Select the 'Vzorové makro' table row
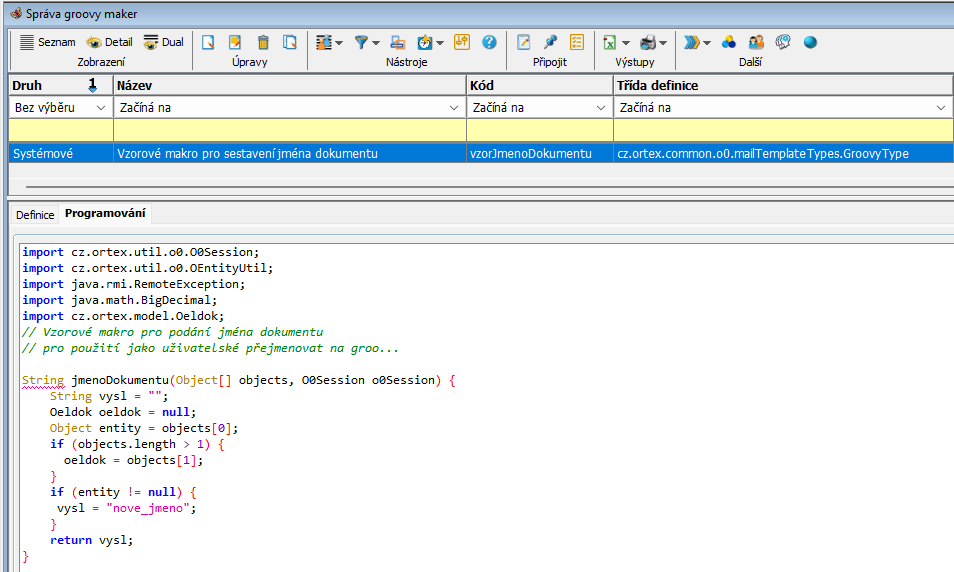Screen dimensions: 954x572 [289, 154]
